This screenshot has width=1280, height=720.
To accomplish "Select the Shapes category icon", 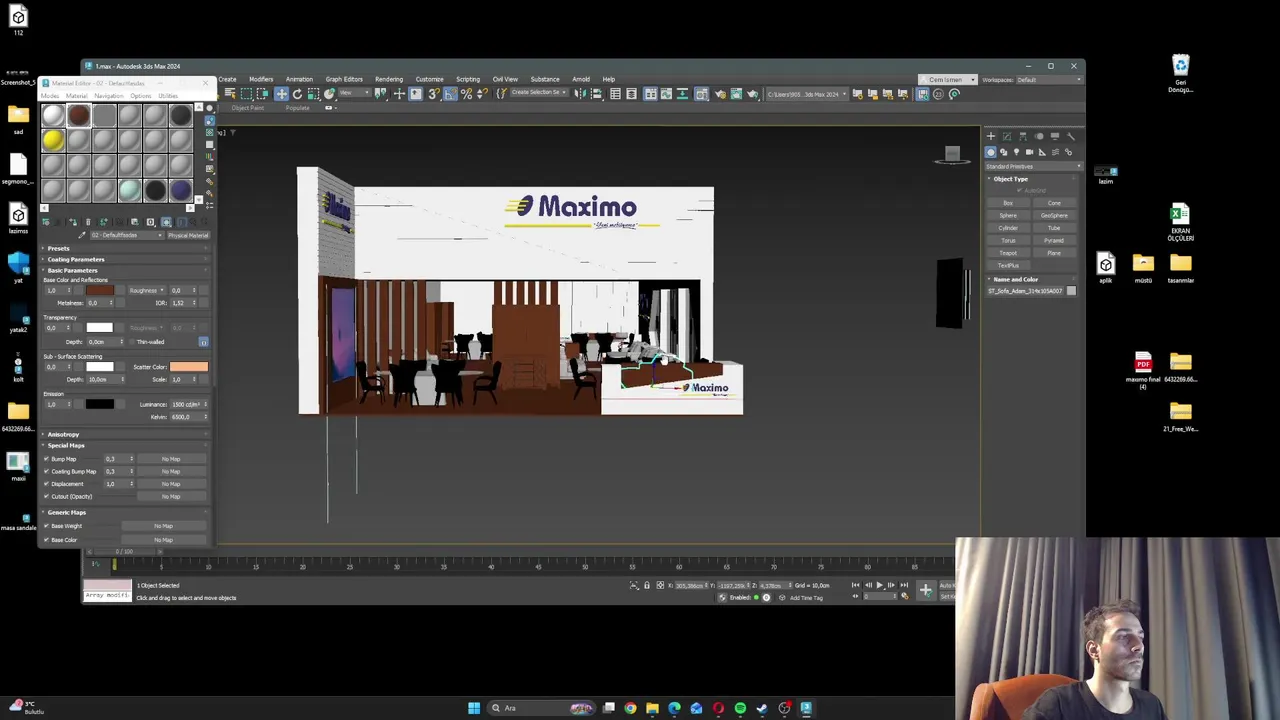I will [x=1004, y=152].
